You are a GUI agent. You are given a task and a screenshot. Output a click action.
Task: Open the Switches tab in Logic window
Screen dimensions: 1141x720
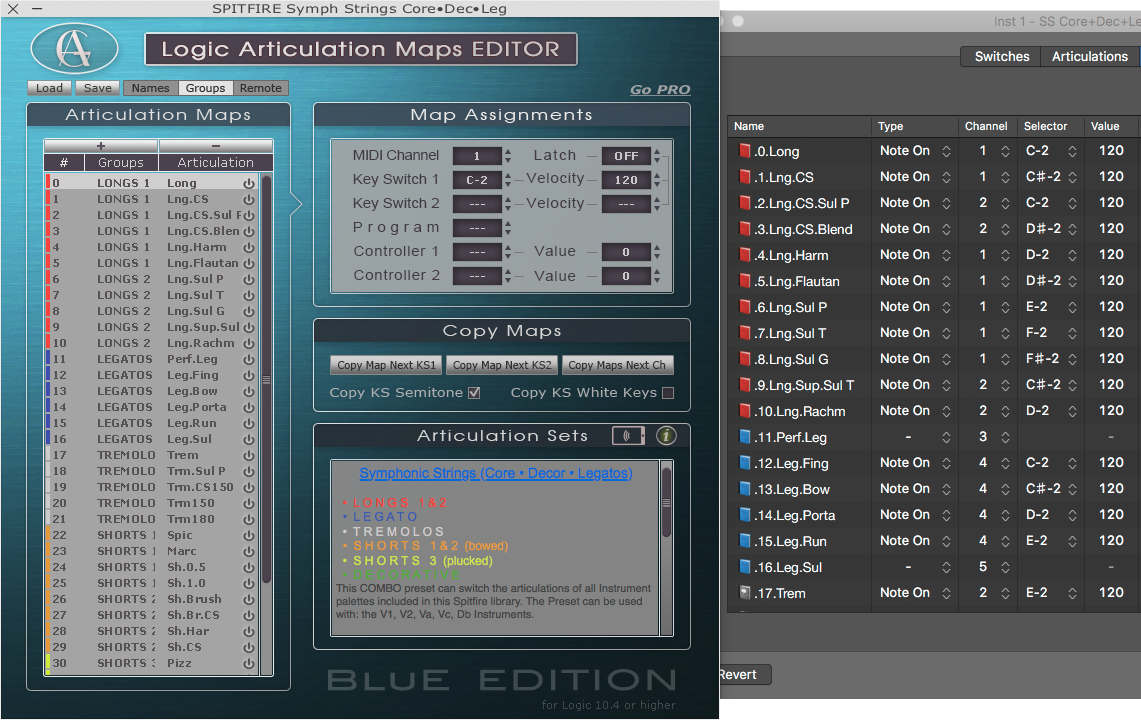point(1001,57)
